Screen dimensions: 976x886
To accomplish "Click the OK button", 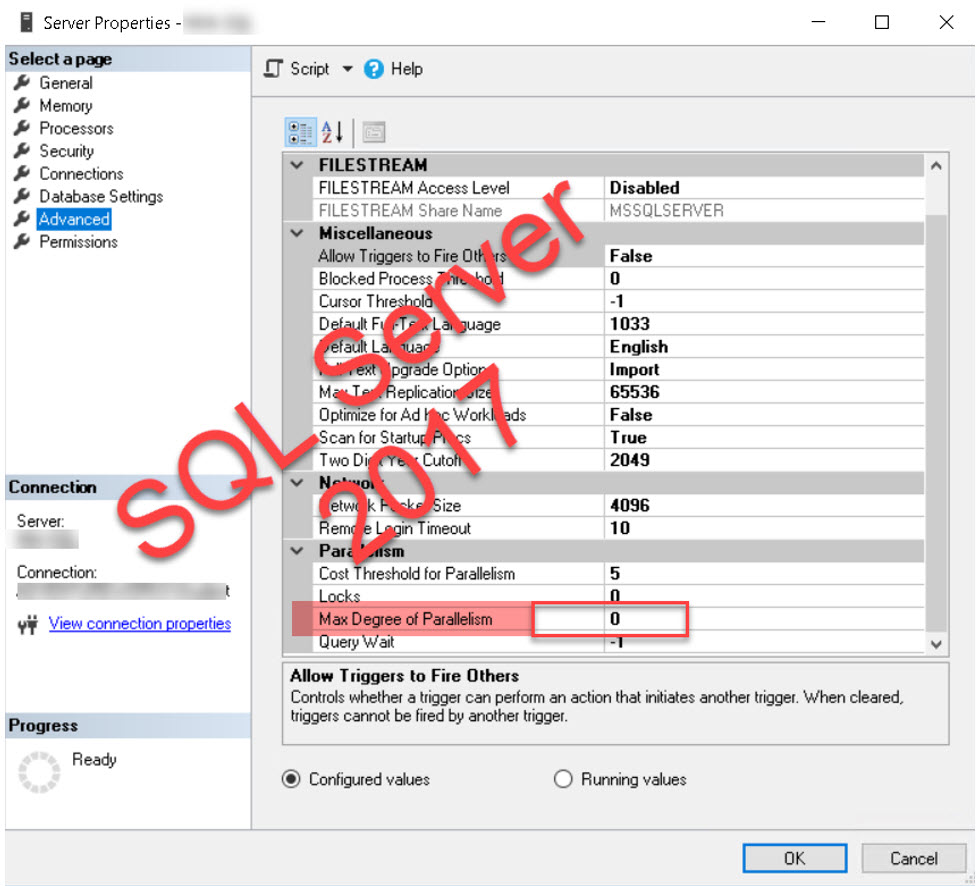I will [x=794, y=858].
